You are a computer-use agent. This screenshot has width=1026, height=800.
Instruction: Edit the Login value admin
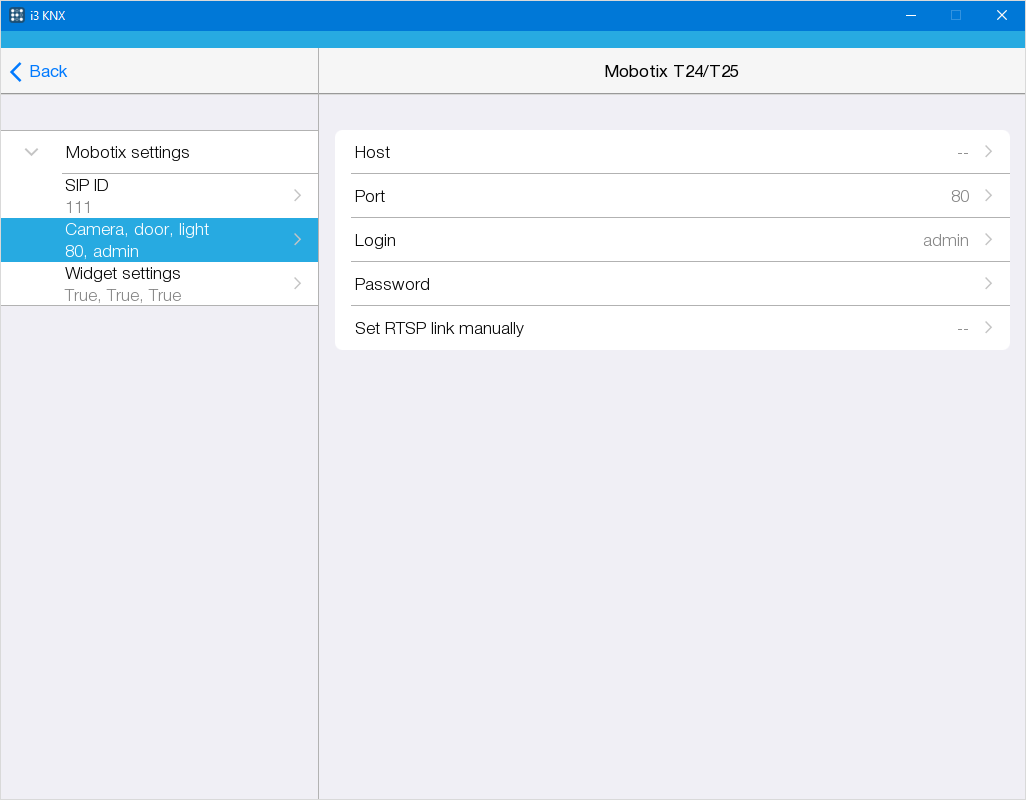(945, 240)
